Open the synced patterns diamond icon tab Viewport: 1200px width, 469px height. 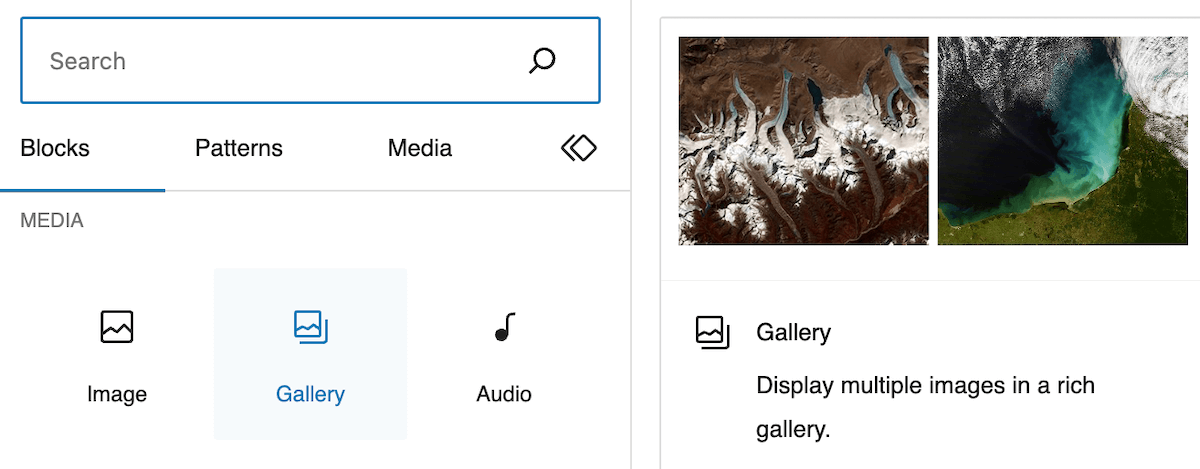tap(578, 149)
